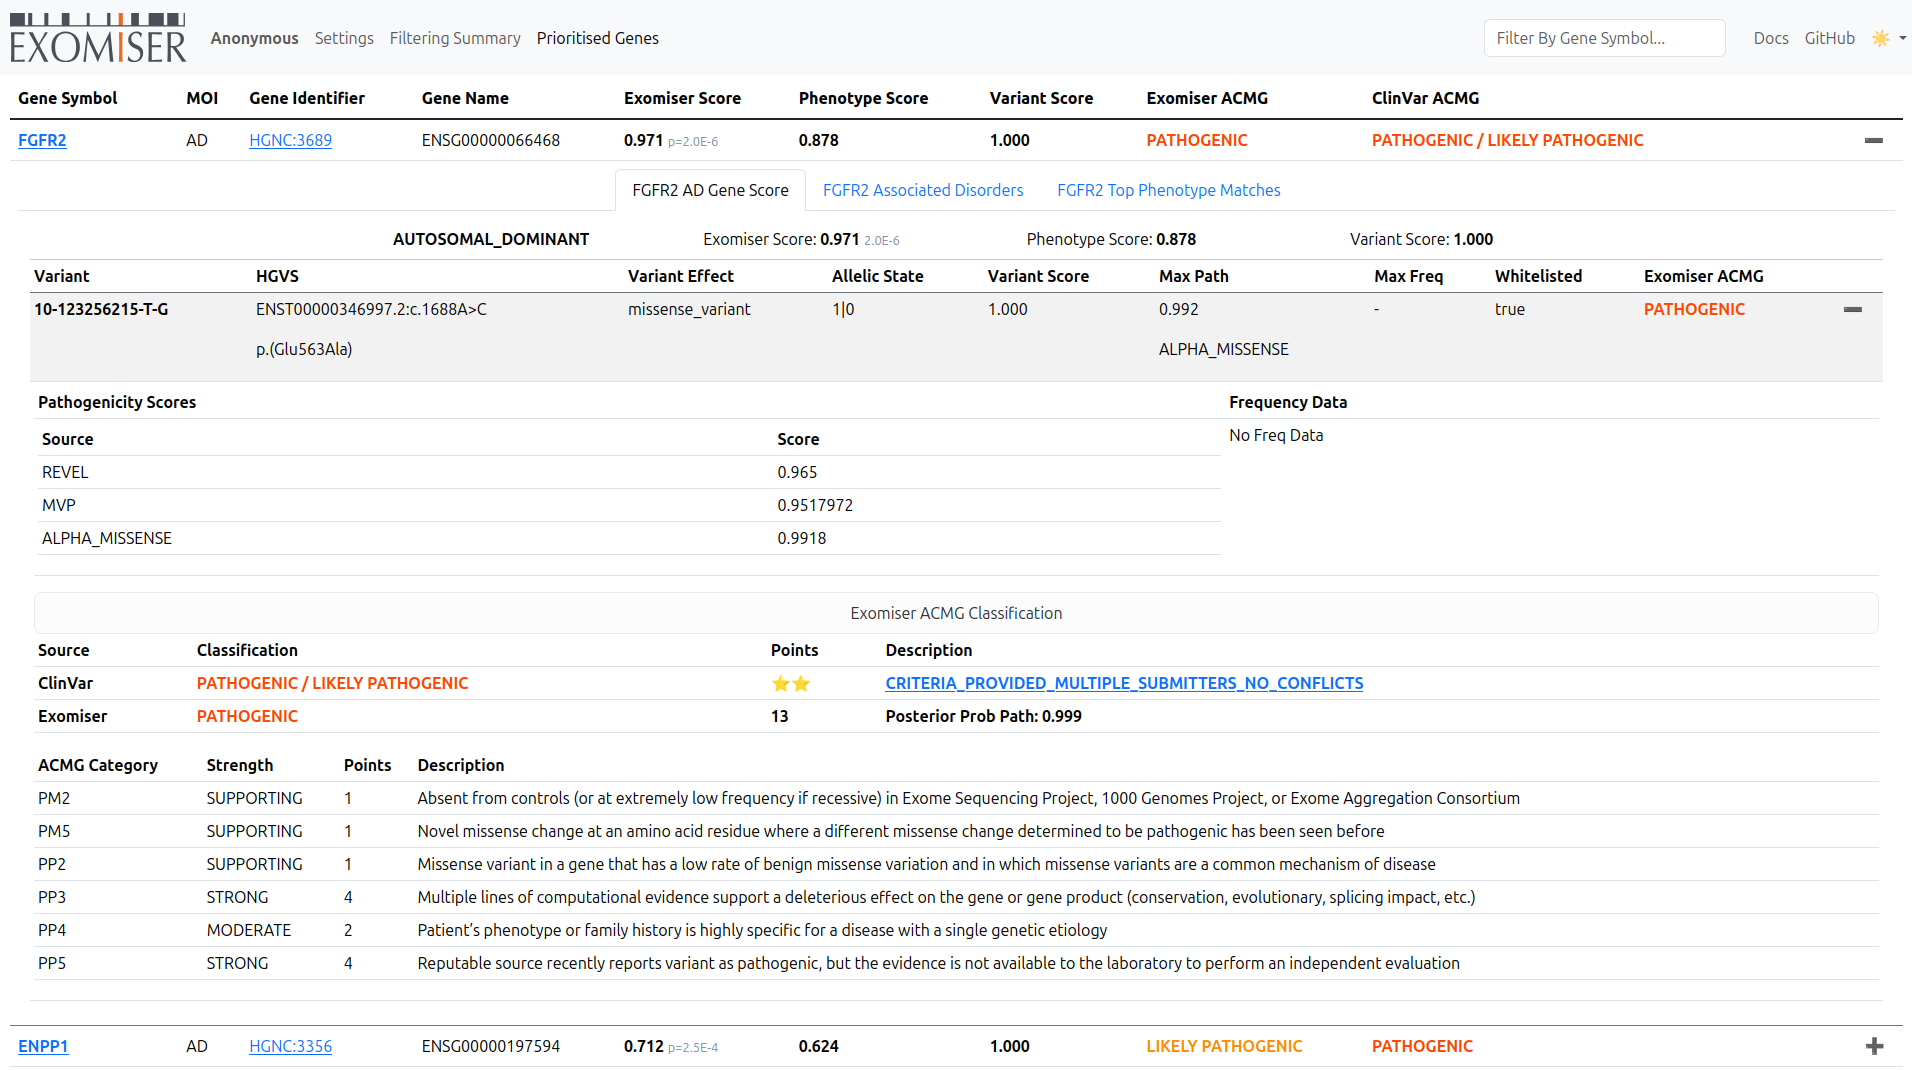This screenshot has width=1912, height=1070.
Task: Click the Pathogenicity Scores heading
Action: tap(117, 402)
